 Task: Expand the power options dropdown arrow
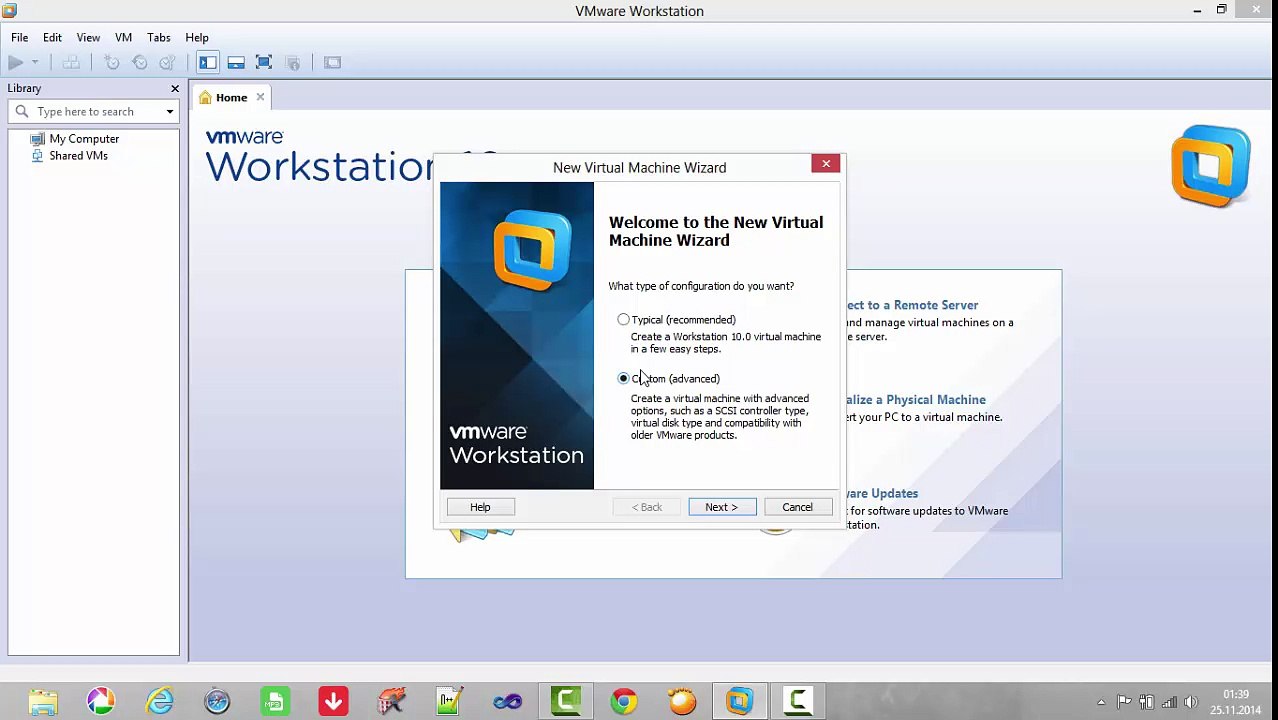[x=35, y=63]
